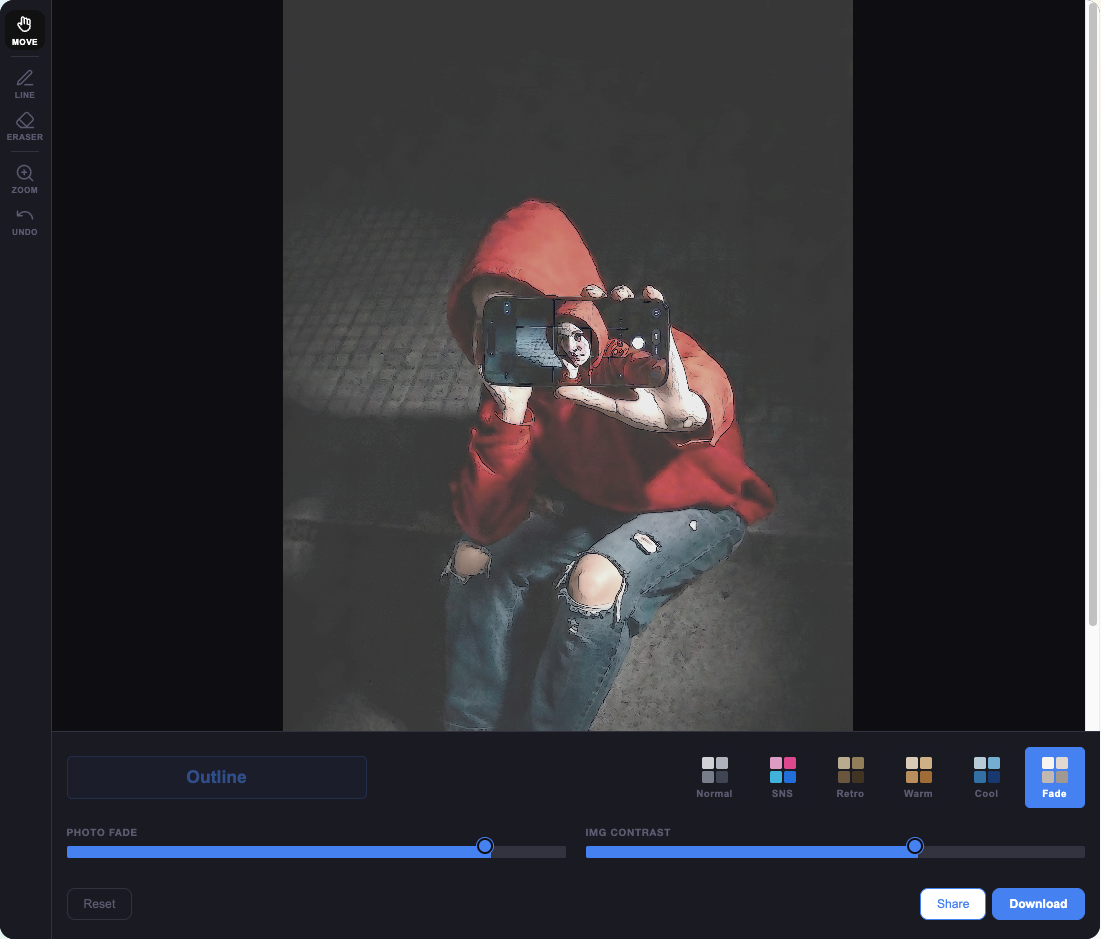Click the PHOTO FADE label

point(102,832)
